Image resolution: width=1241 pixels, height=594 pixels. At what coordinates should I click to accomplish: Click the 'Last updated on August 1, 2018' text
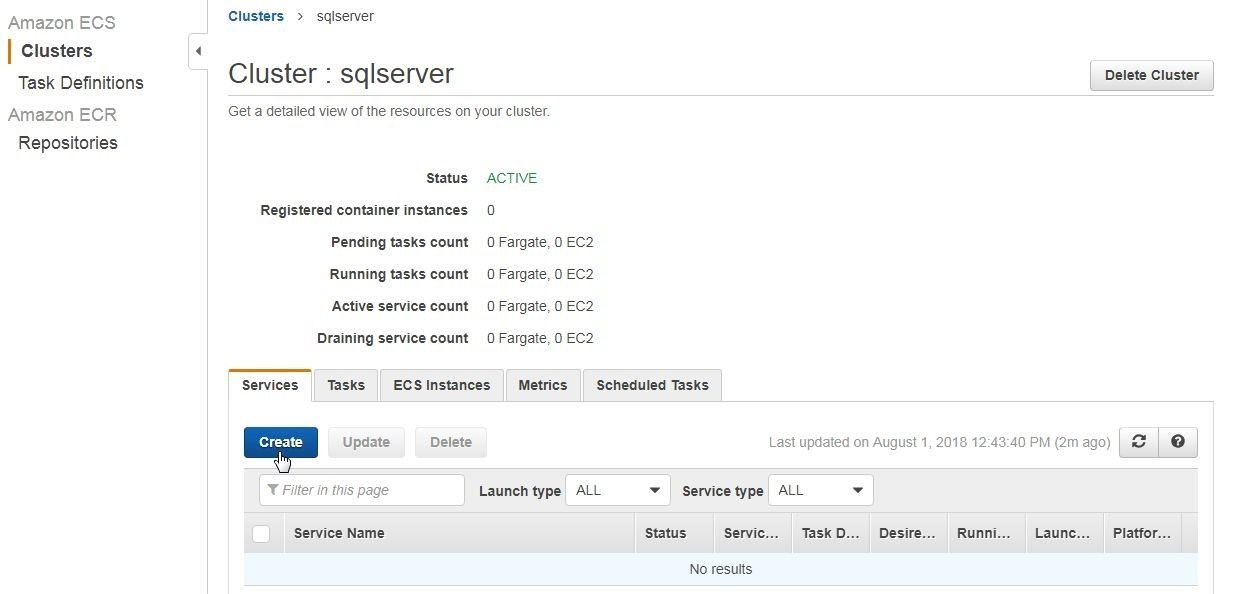tap(939, 442)
